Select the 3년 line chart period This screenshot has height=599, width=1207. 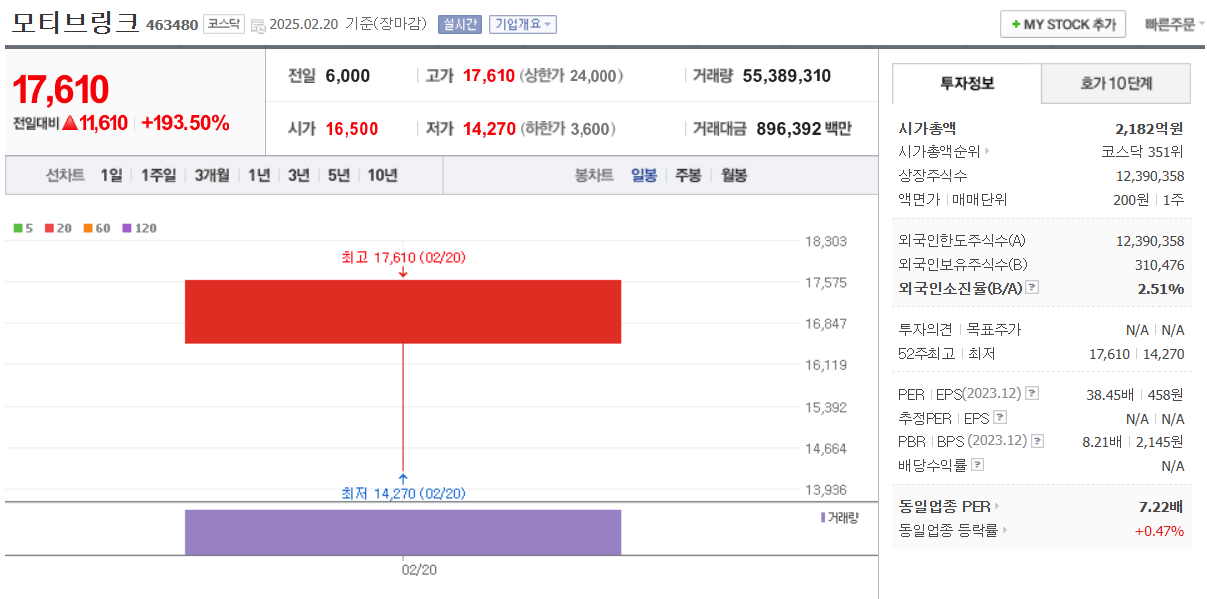coord(298,175)
